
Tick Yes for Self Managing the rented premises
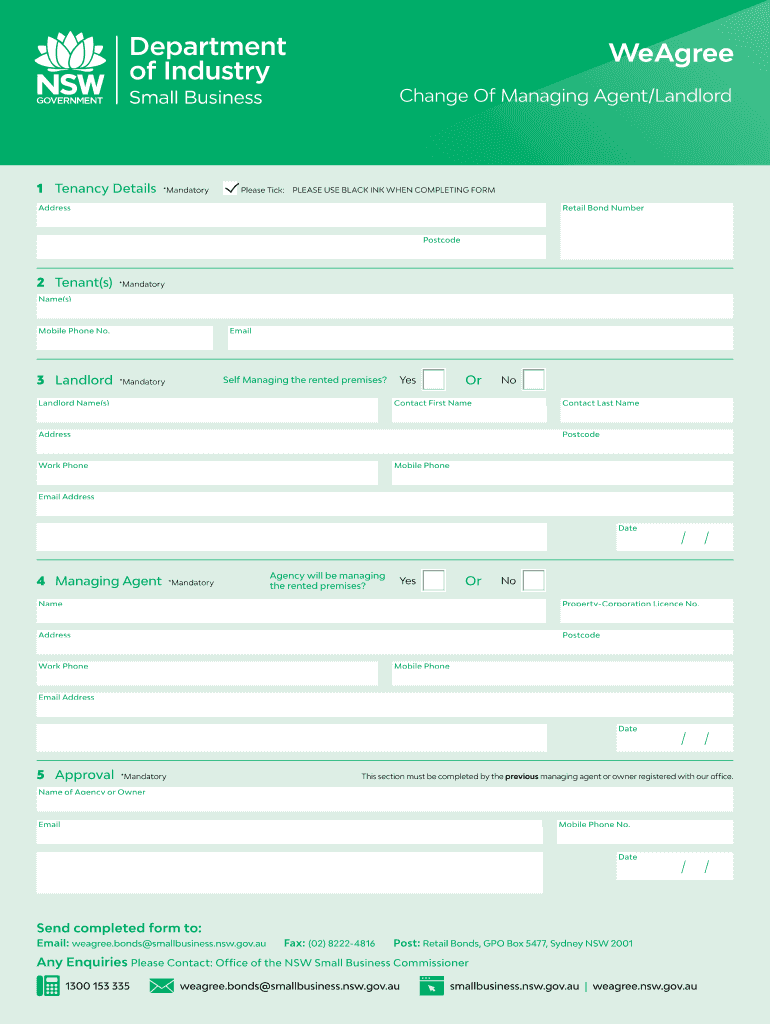[x=434, y=379]
